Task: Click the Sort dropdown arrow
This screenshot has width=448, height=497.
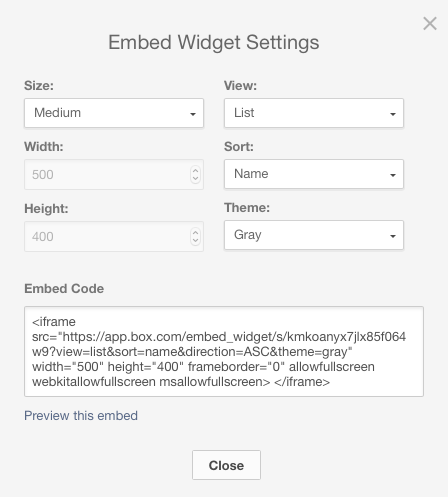Action: point(393,175)
